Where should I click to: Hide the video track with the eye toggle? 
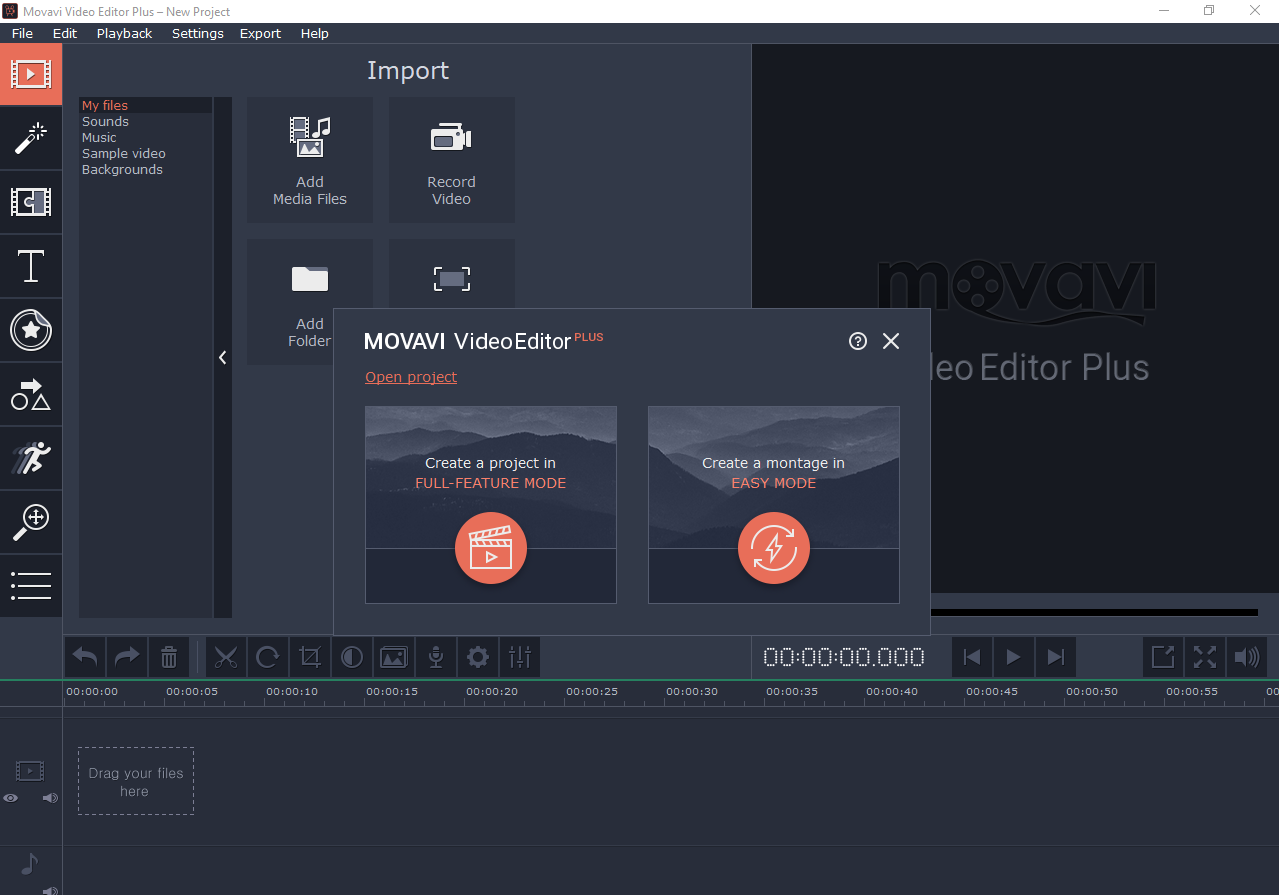[10, 797]
